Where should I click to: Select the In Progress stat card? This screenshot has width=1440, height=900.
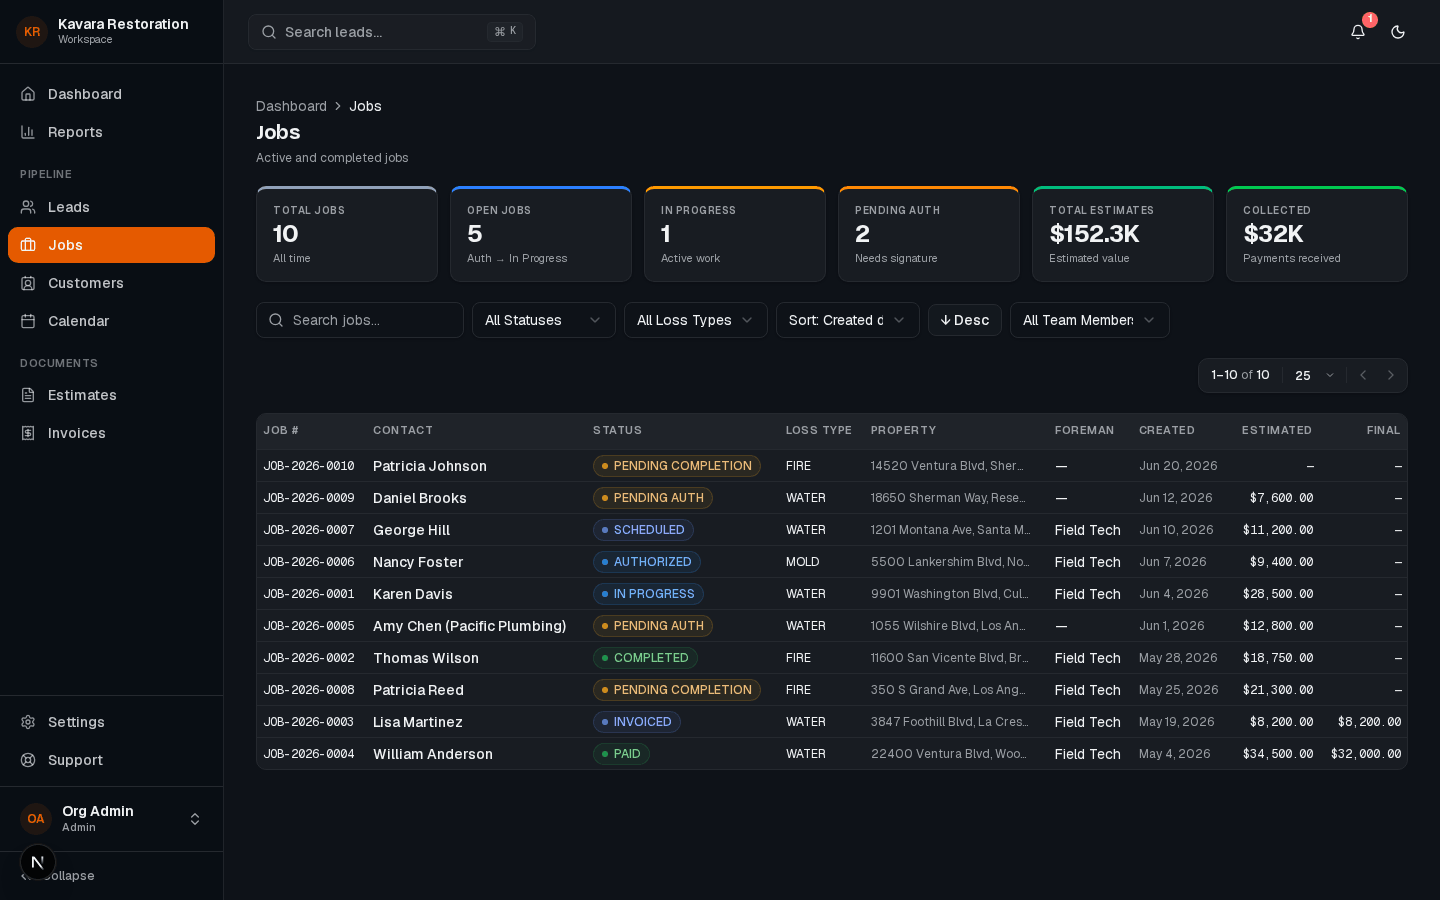click(735, 234)
